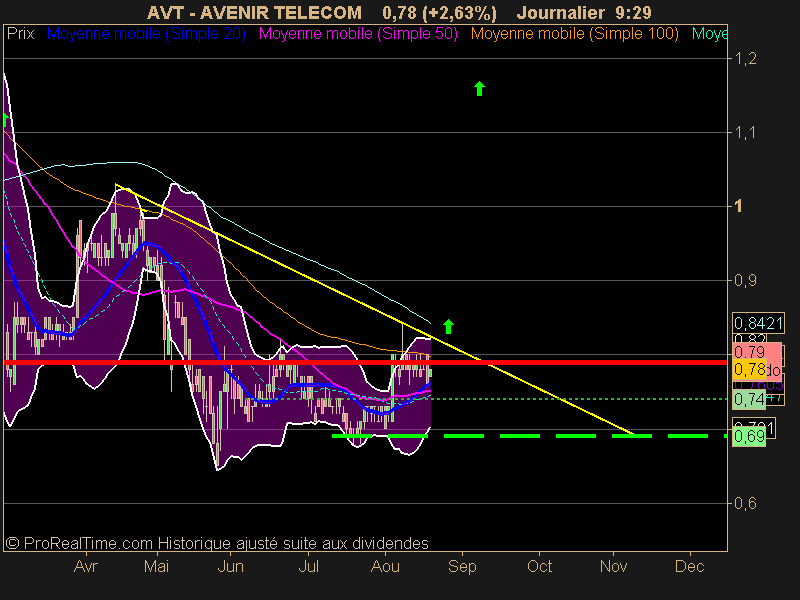Viewport: 800px width, 600px height.
Task: Click the bright green 0,69 support label
Action: [749, 437]
